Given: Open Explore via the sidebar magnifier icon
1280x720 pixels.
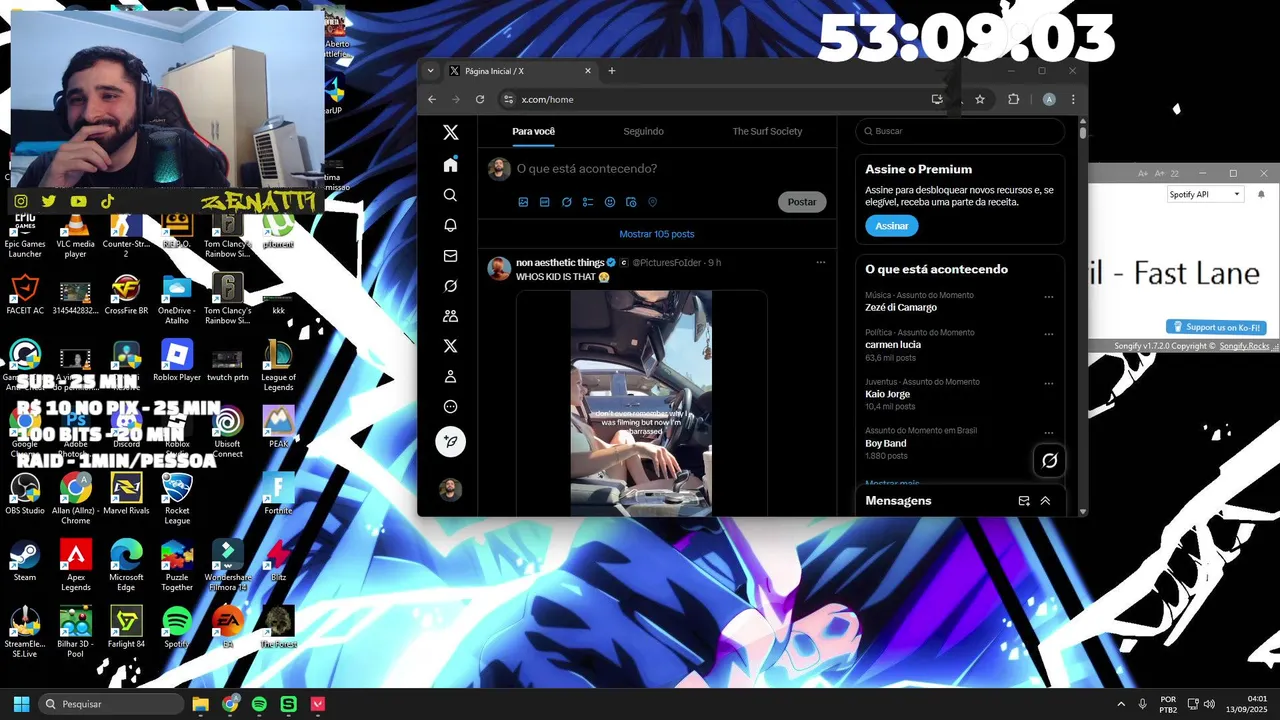Looking at the screenshot, I should tap(450, 195).
